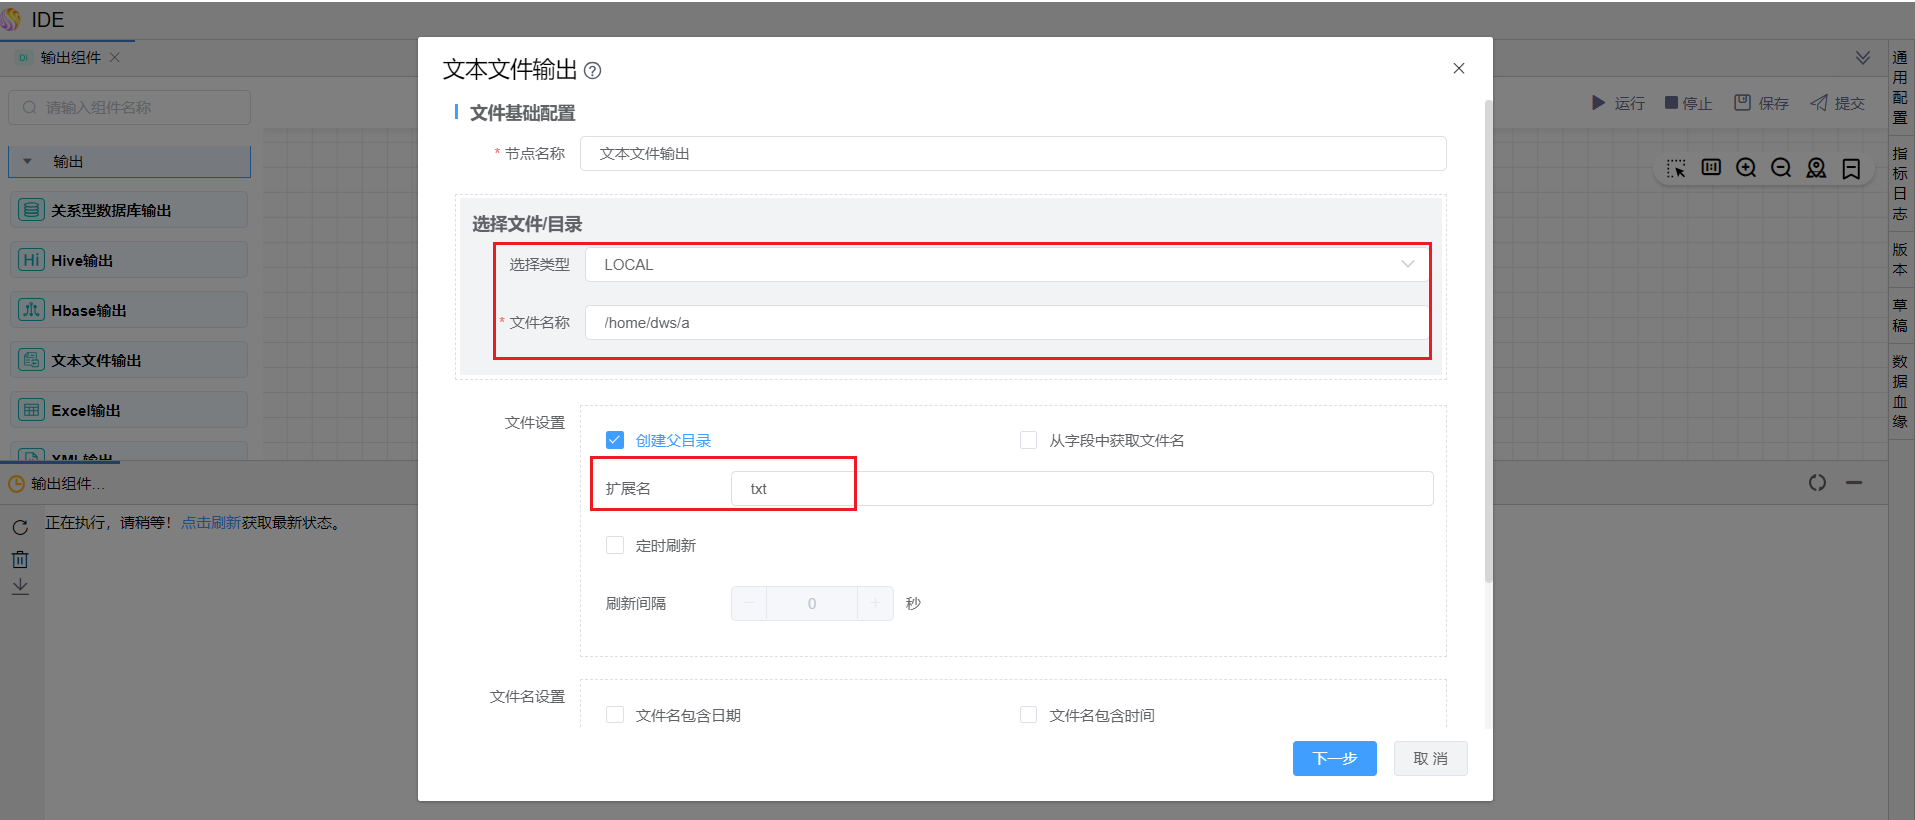The height and width of the screenshot is (820, 1915).
Task: Open the 选择类型 LOCAL dropdown
Action: 1006,265
